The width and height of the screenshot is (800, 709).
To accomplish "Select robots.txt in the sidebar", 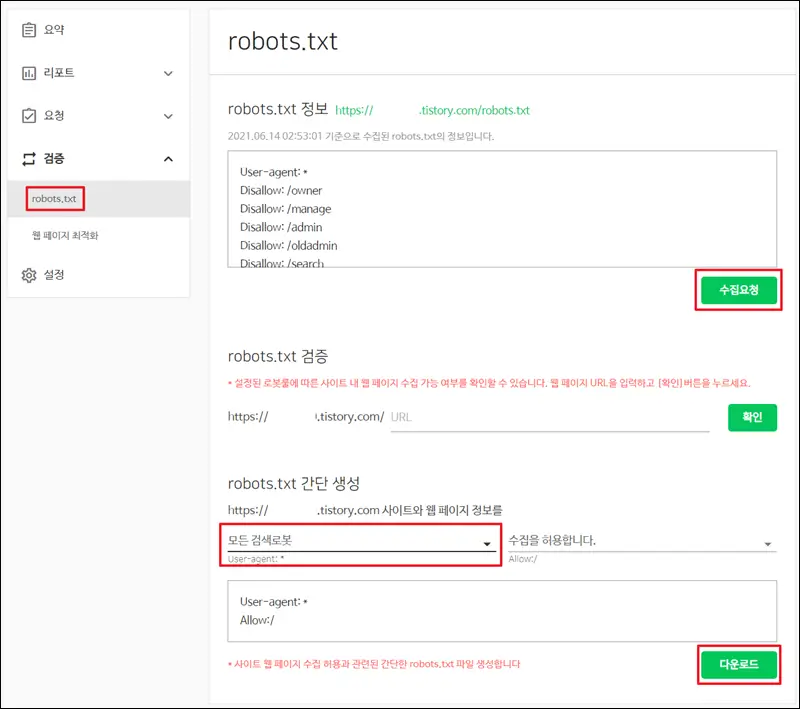I will (x=55, y=199).
